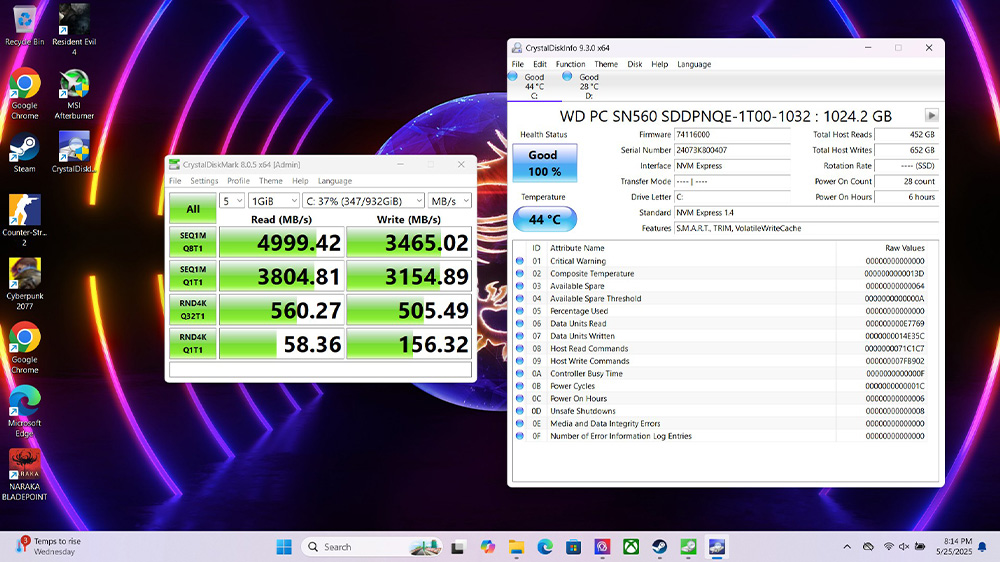The height and width of the screenshot is (562, 1000).
Task: Select the NARAKA BLADEPOINT desktop icon
Action: (24, 475)
